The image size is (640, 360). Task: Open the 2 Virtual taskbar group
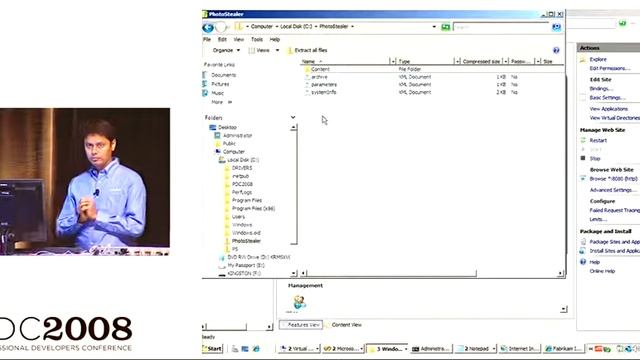pyautogui.click(x=299, y=349)
